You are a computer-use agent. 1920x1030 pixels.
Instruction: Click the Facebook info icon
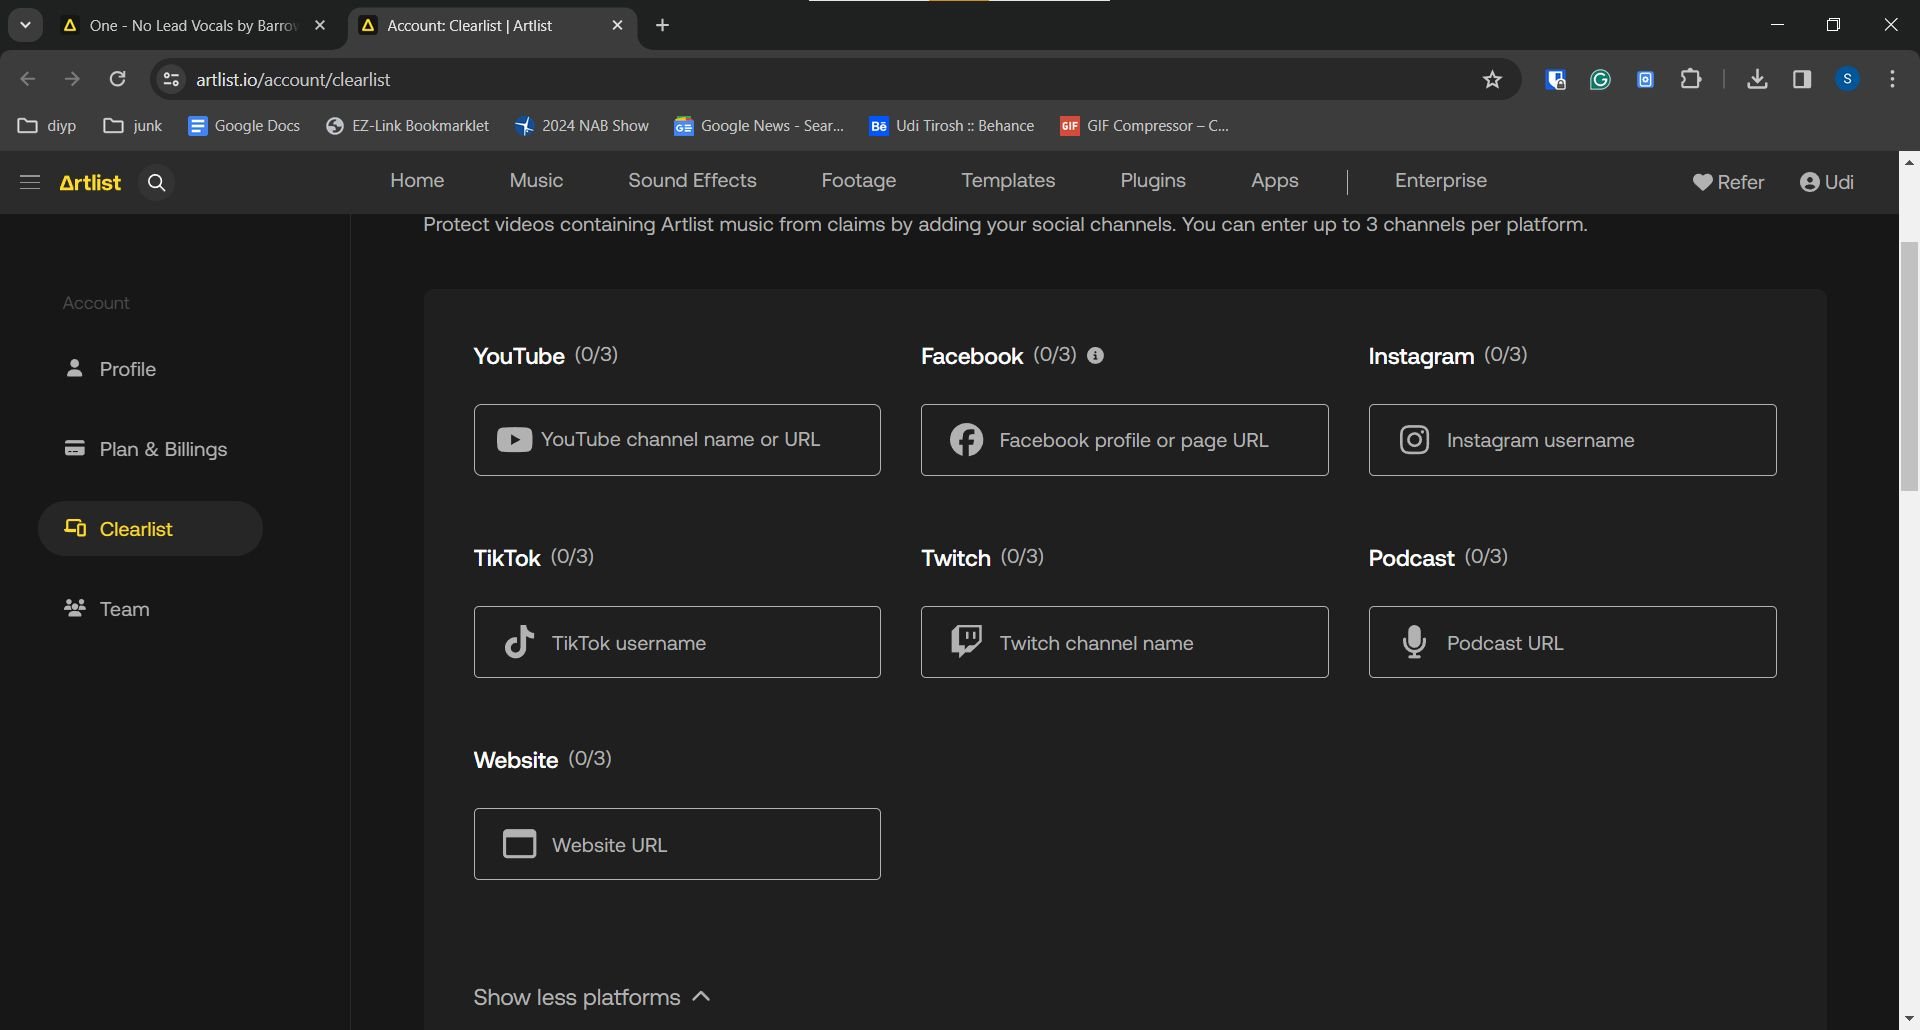[x=1096, y=355]
